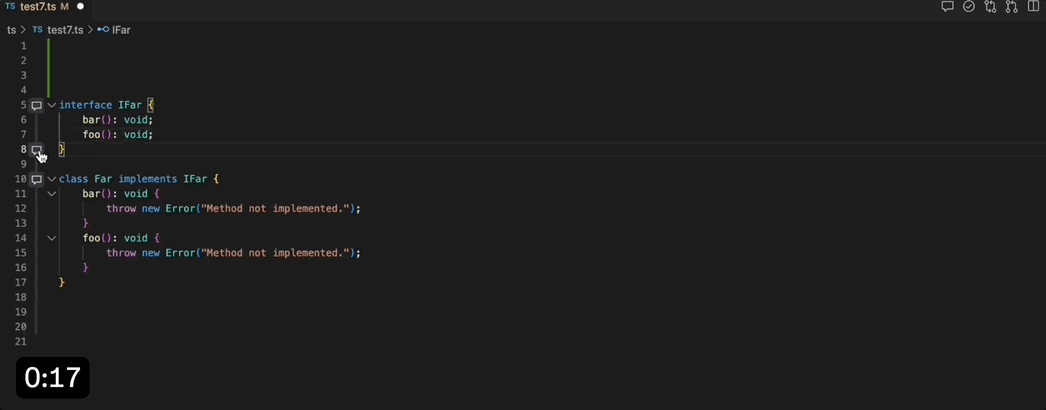This screenshot has height=410, width=1046.
Task: Click the circled checkmark icon in the title bar
Action: (969, 7)
